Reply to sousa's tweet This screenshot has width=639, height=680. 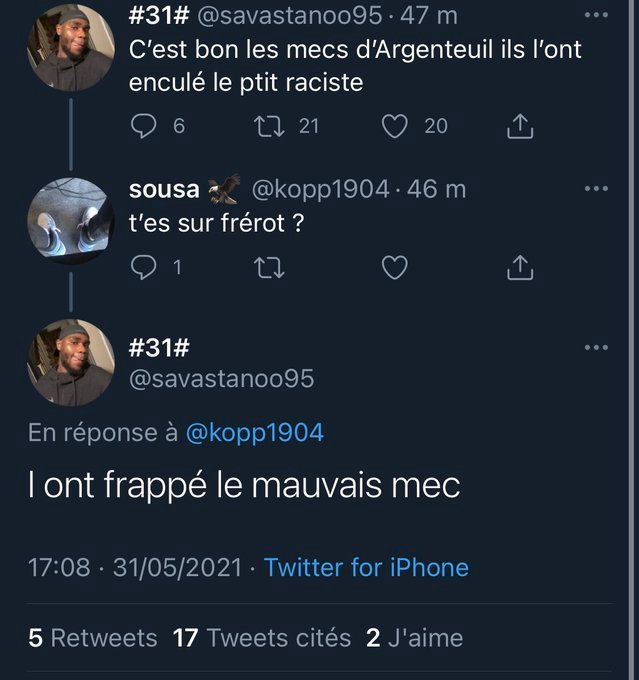coord(145,267)
